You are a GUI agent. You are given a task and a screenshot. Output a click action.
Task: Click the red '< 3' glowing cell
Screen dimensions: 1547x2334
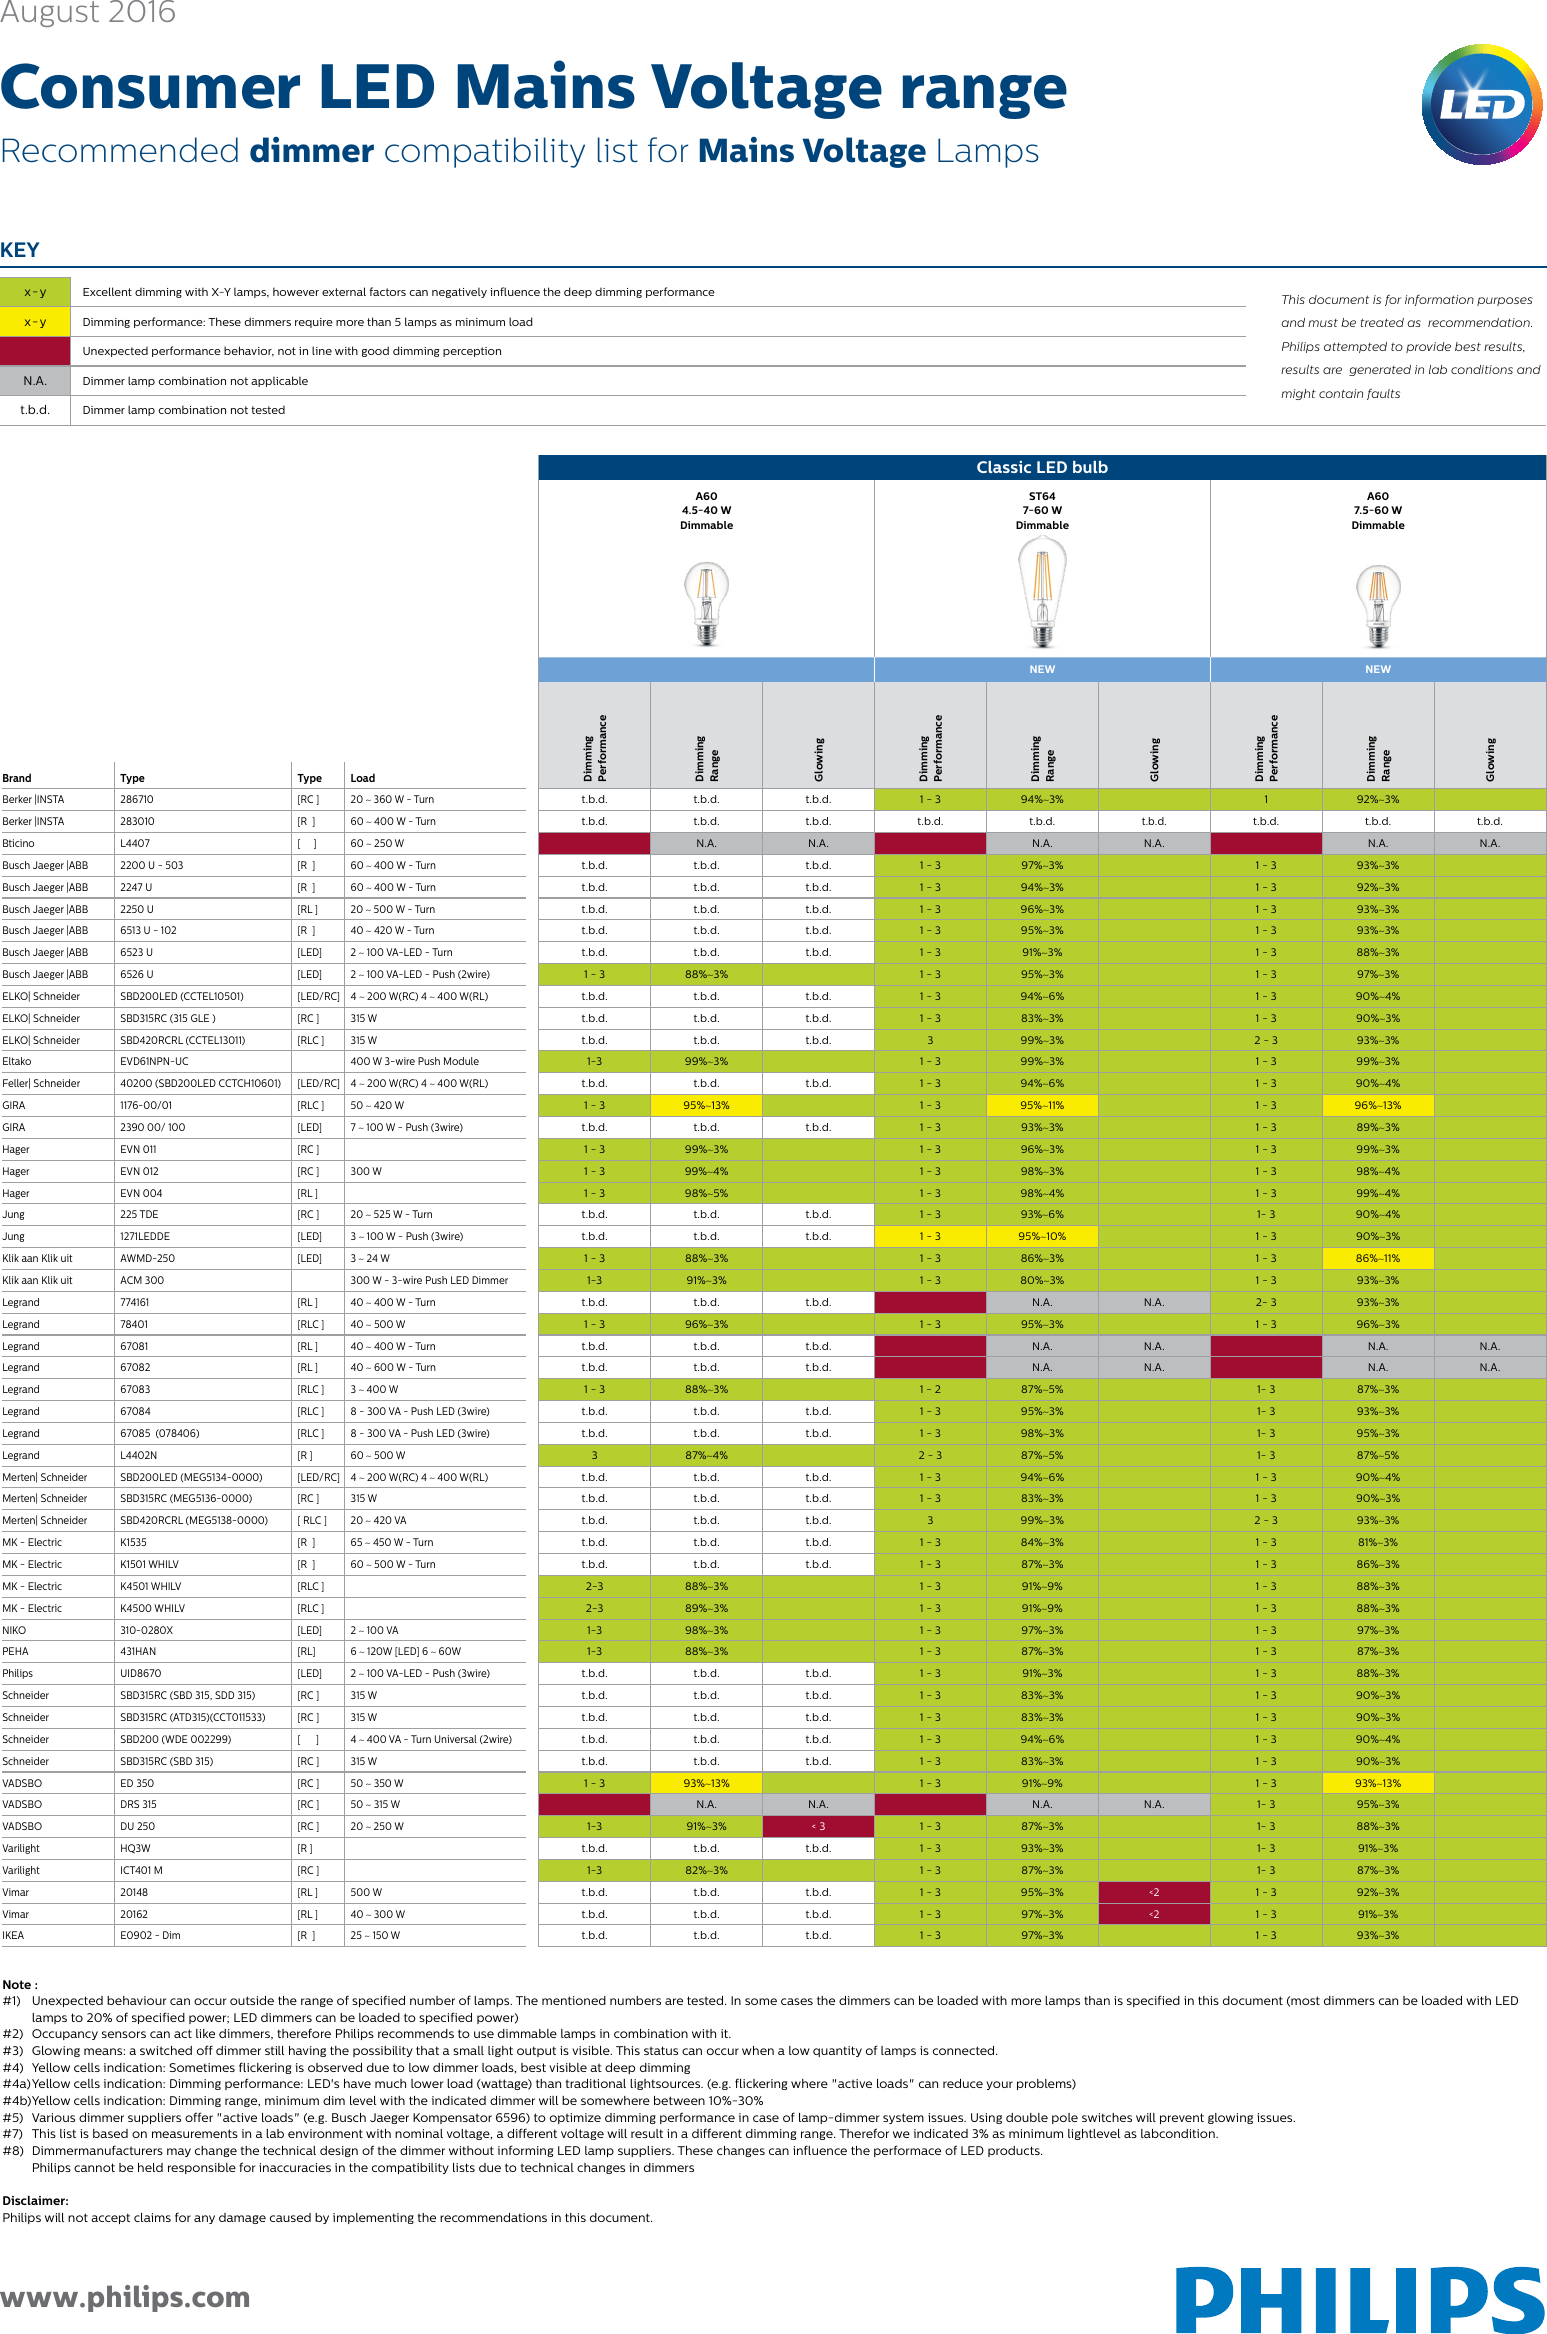pos(818,1826)
